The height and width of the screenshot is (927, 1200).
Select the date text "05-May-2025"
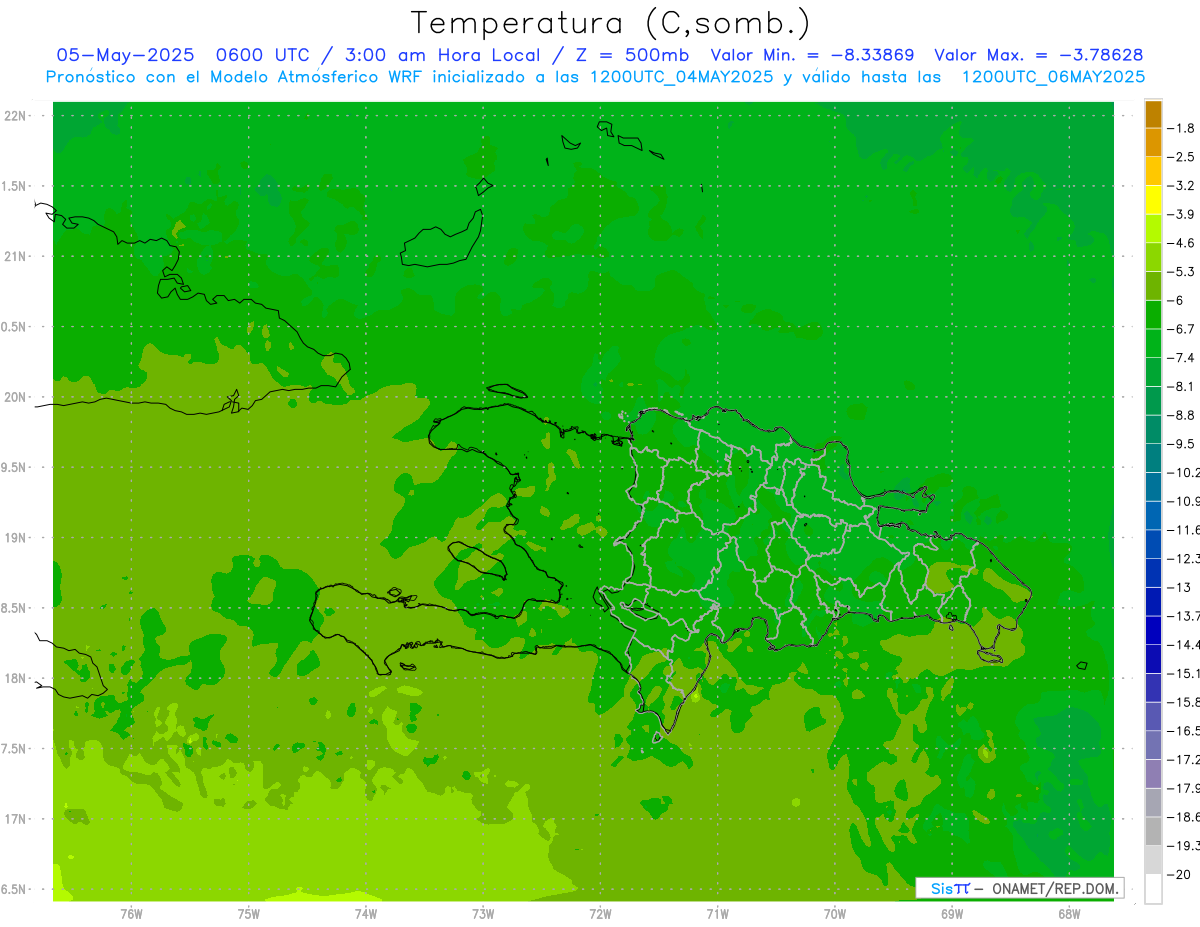pos(125,55)
